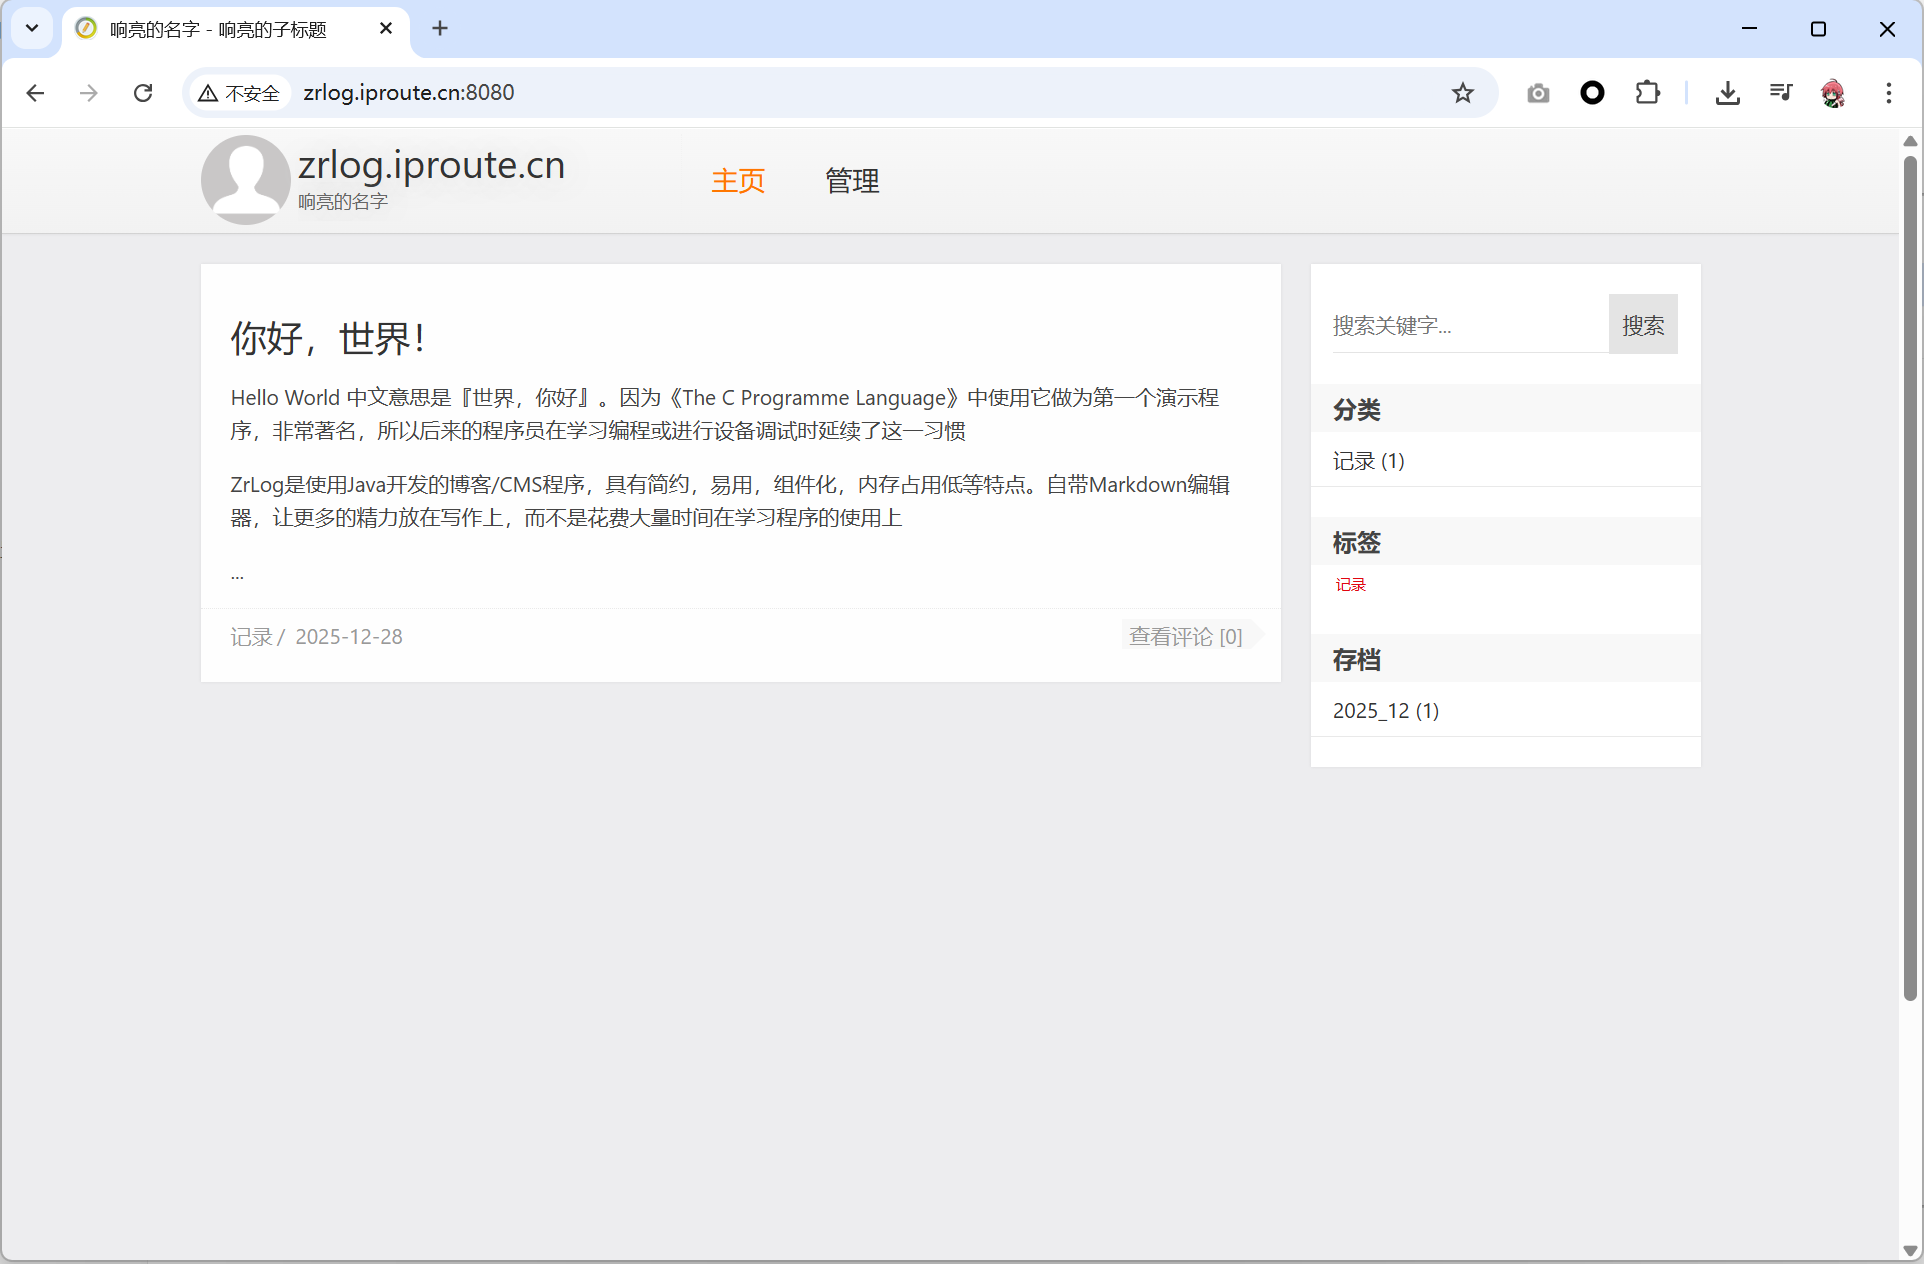The image size is (1924, 1264).
Task: Open the extensions puzzle-piece menu
Action: coord(1647,93)
